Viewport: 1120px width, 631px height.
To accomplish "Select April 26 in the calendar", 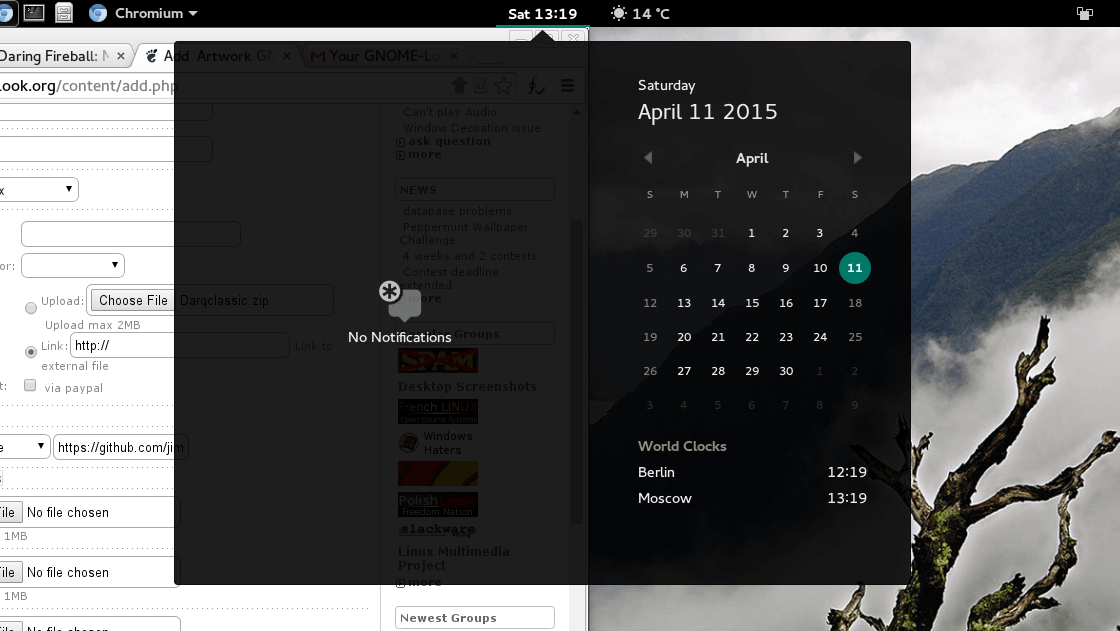I will click(x=650, y=371).
